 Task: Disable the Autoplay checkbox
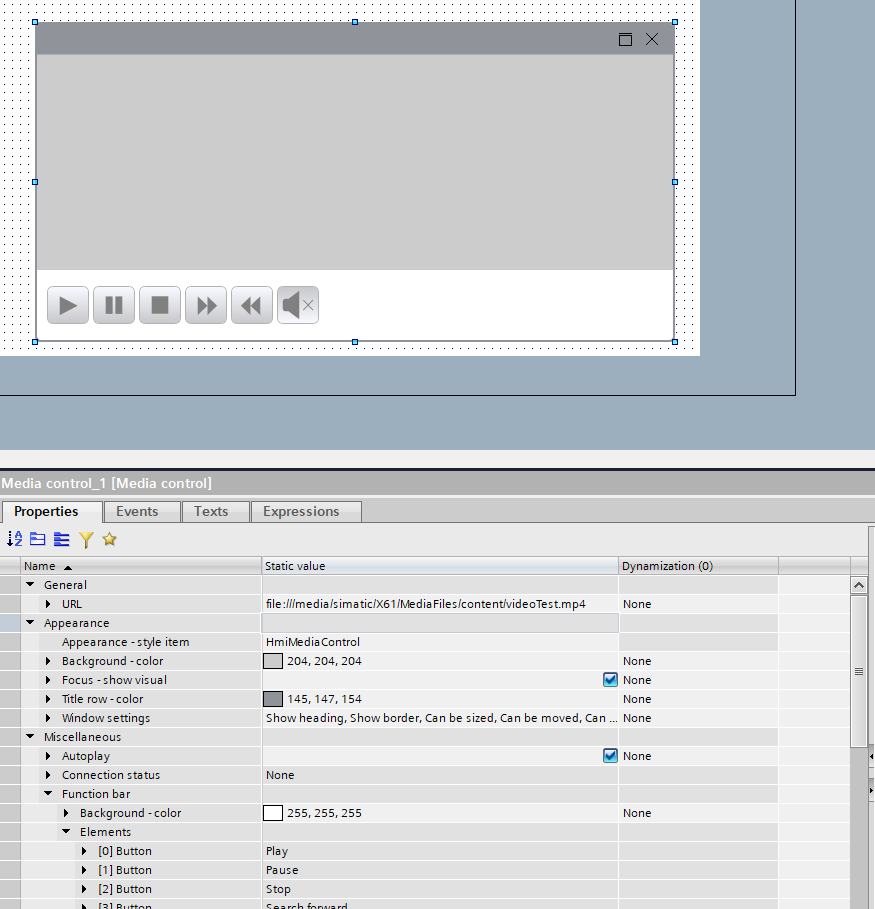tap(610, 756)
